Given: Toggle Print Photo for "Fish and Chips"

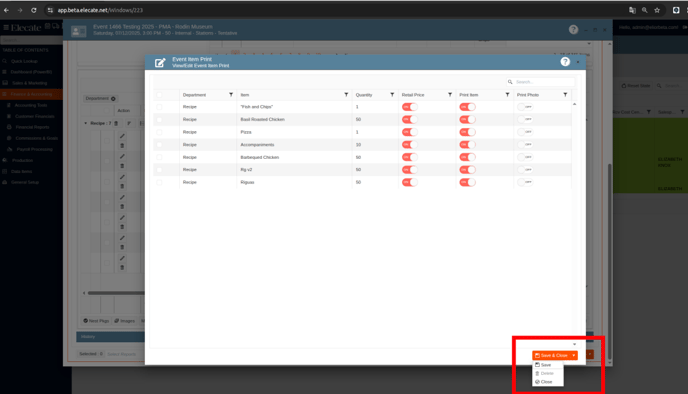Looking at the screenshot, I should (x=525, y=107).
